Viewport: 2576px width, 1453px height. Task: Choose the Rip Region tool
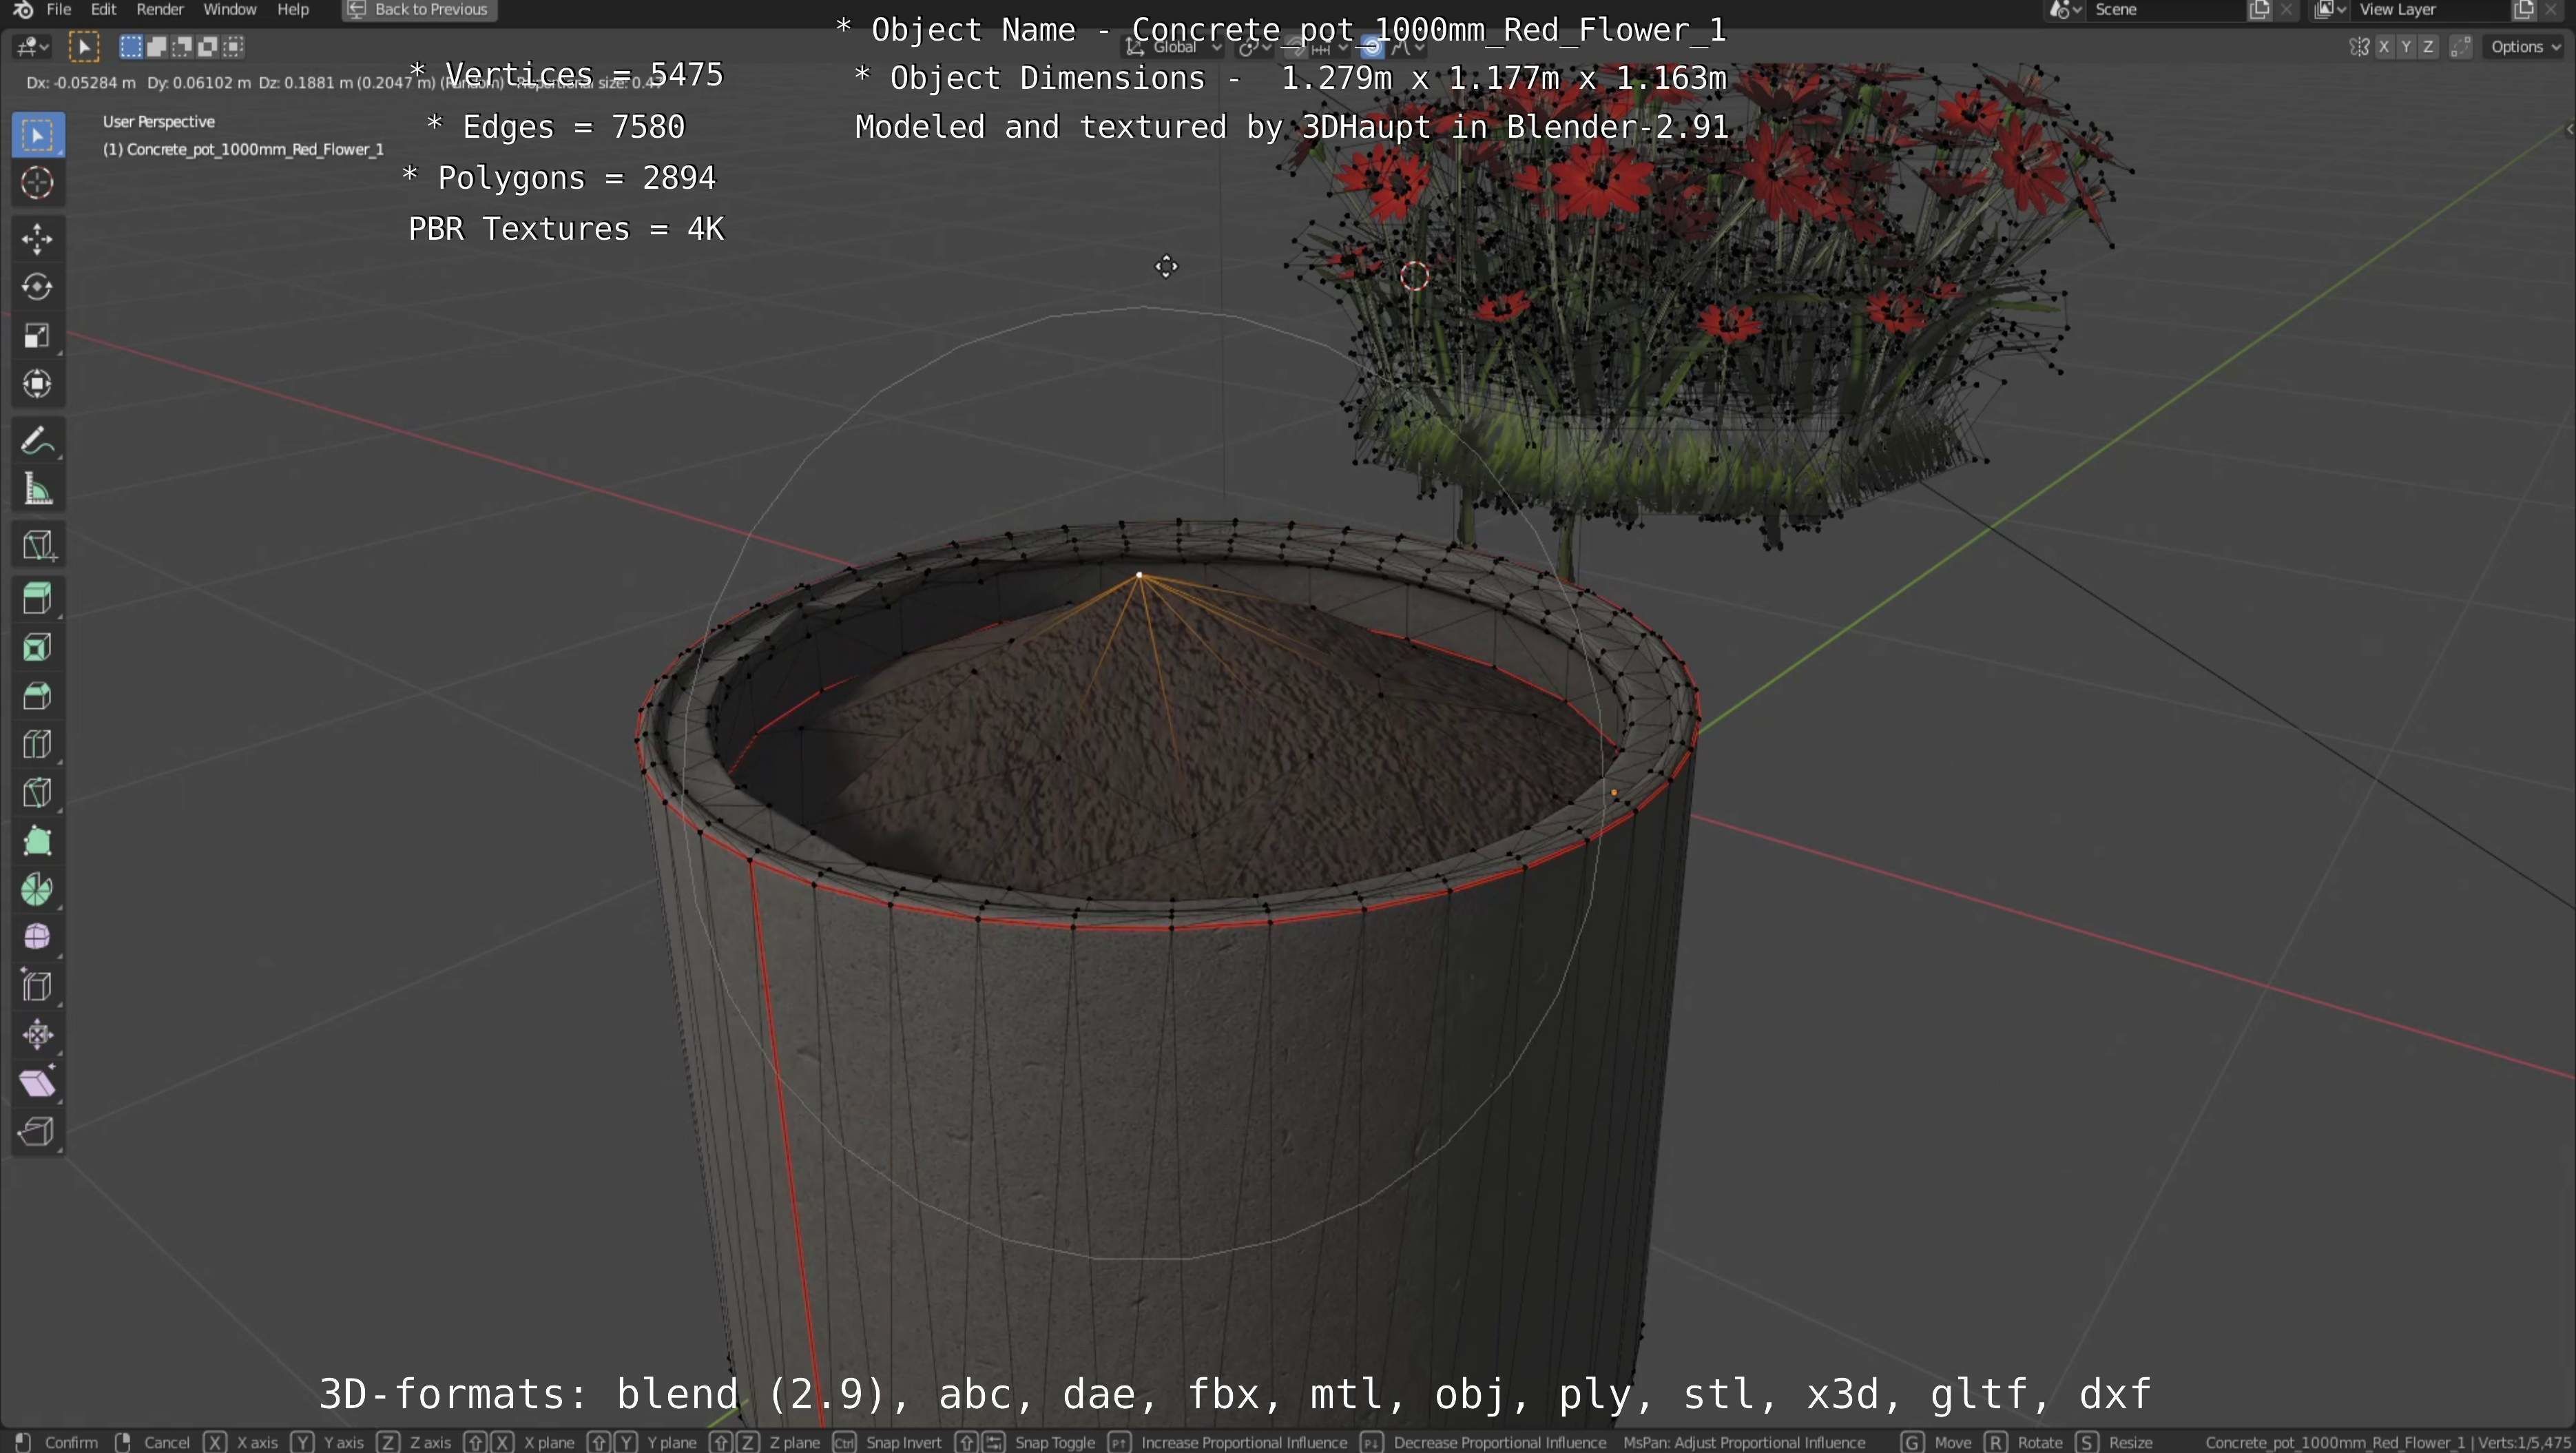click(x=38, y=1131)
